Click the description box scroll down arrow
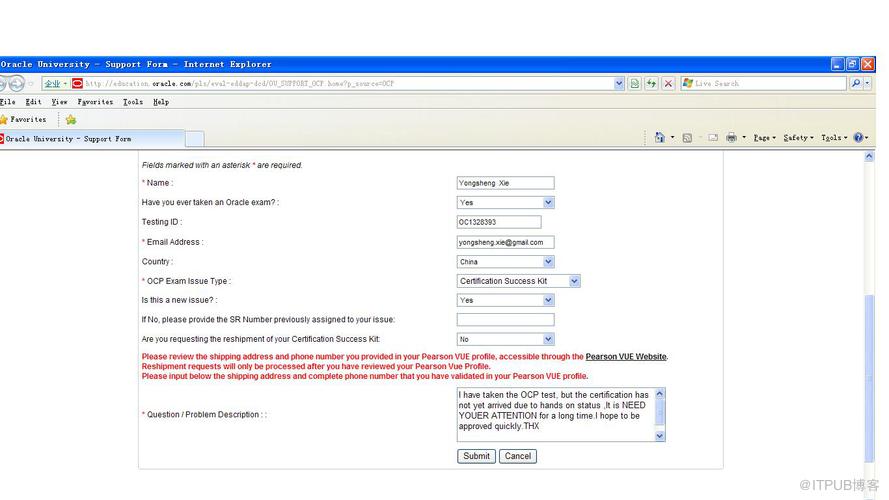Viewport: 889px width, 500px height. (659, 435)
